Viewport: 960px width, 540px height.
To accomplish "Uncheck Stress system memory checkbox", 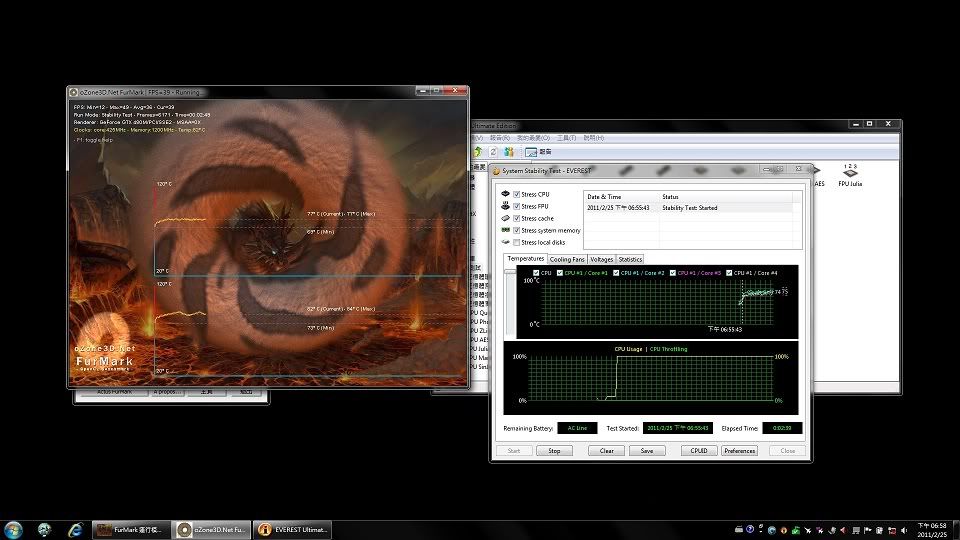I will (517, 230).
